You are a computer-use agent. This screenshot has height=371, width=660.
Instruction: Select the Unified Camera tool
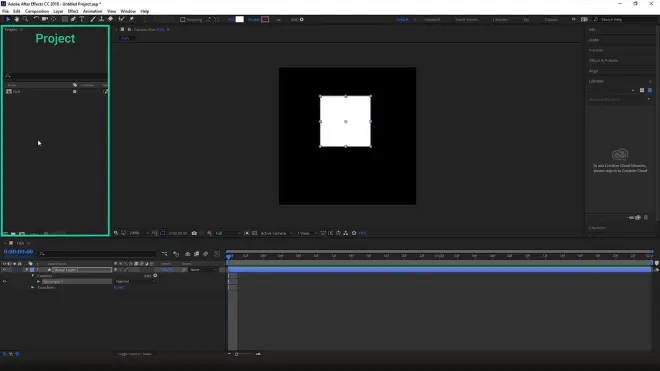[x=45, y=19]
